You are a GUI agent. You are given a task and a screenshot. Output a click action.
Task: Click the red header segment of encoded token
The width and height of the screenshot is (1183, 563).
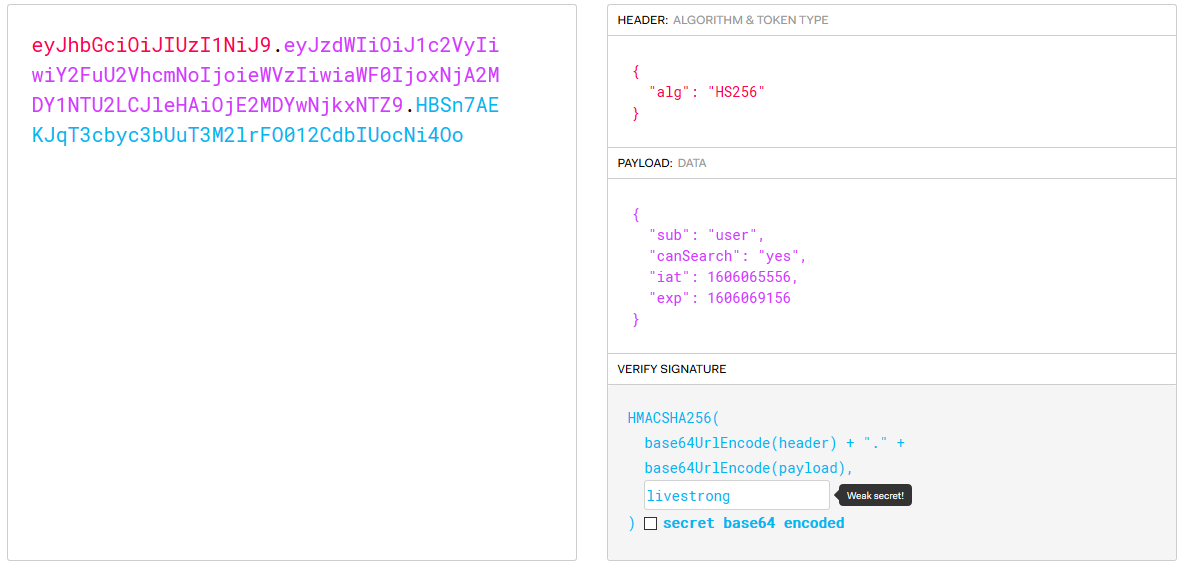click(151, 45)
